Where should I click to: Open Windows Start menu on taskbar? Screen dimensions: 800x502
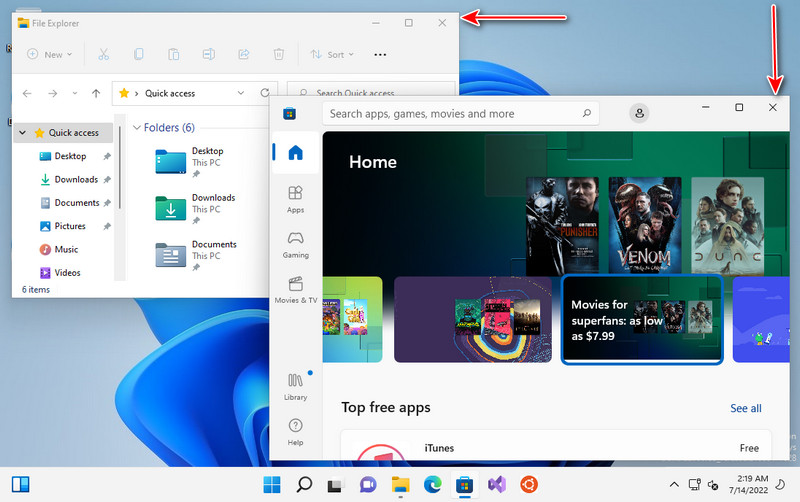(272, 484)
